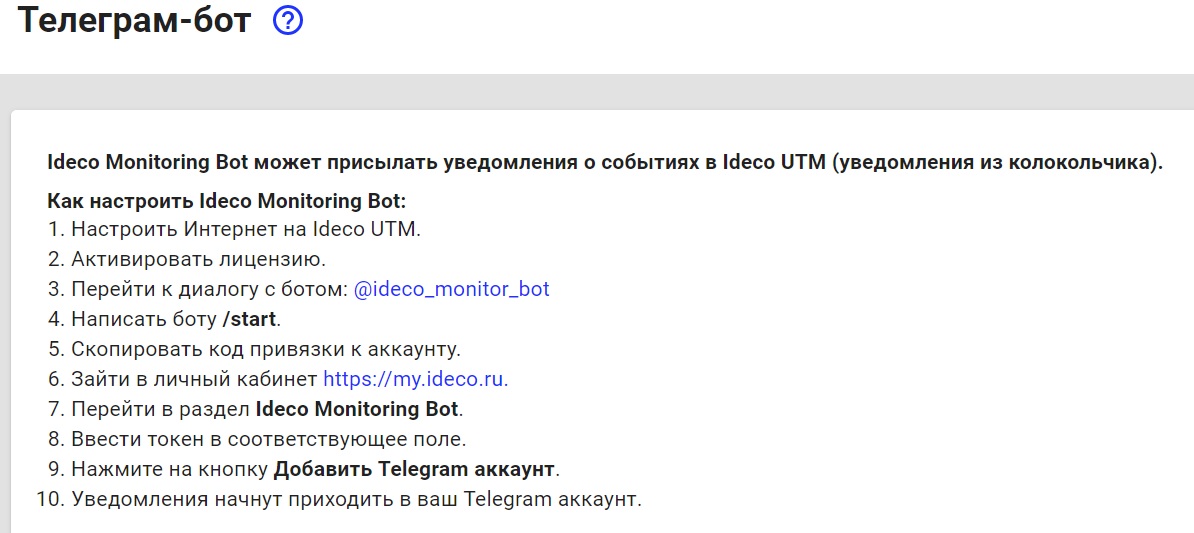Select step 2 Активировать лицензию
Viewport: 1194px width, 533px height.
pos(198,259)
